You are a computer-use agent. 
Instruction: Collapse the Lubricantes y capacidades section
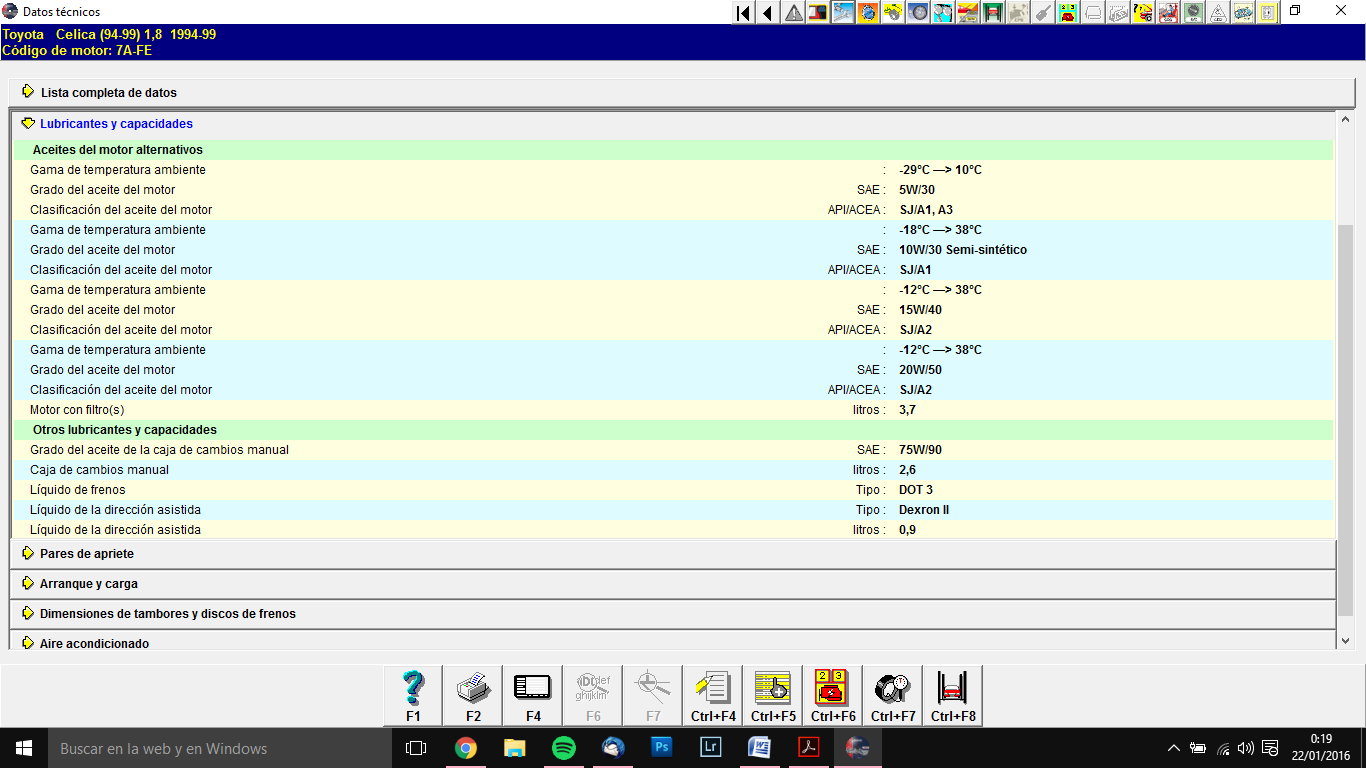[673, 124]
